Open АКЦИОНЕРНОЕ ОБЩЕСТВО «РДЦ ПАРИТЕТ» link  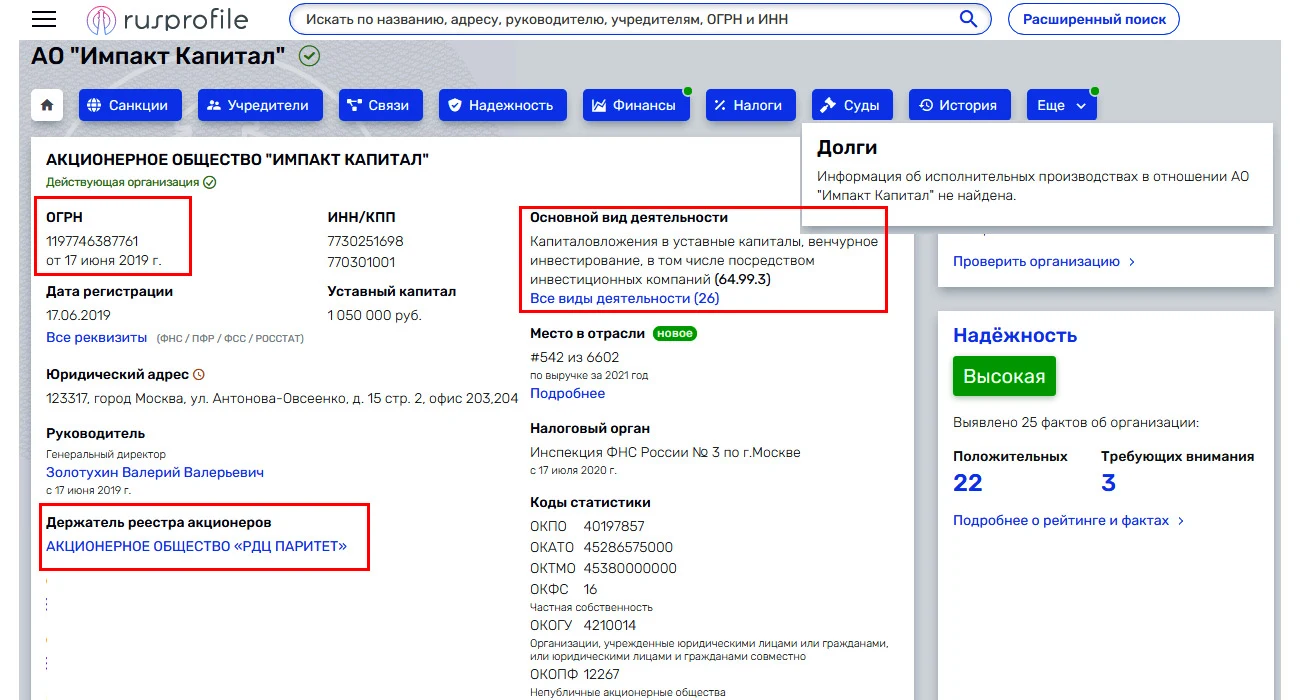click(x=196, y=546)
